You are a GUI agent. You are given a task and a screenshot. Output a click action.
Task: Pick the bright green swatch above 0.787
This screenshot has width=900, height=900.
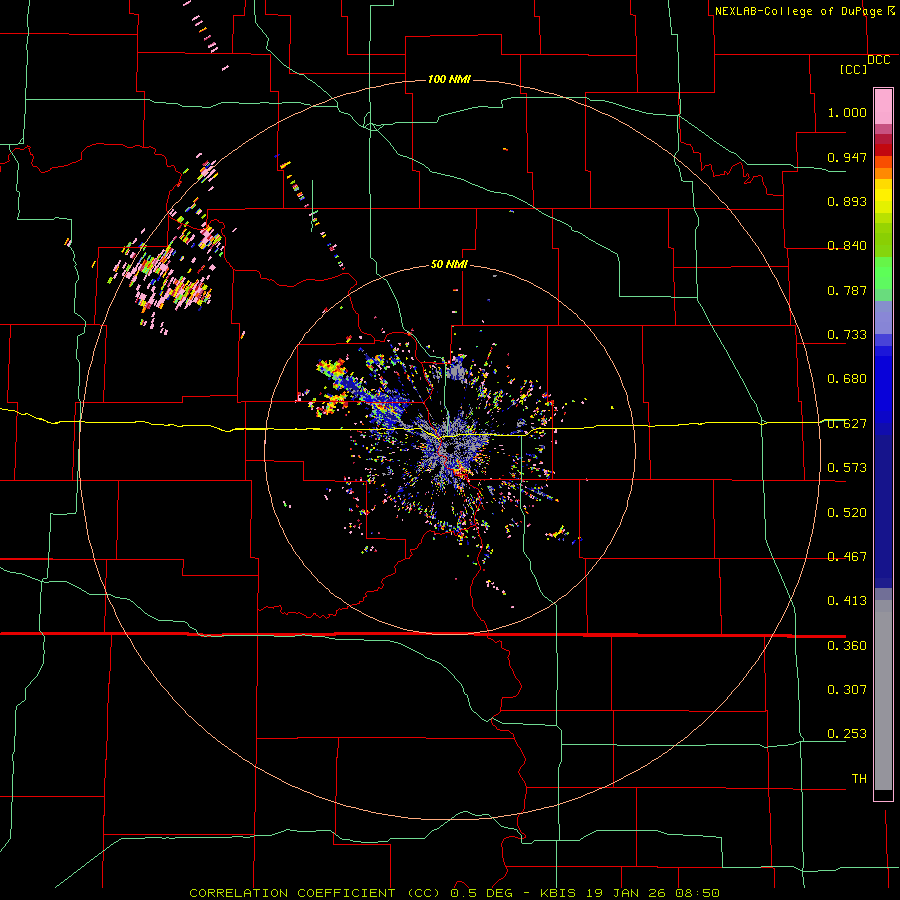[x=883, y=273]
